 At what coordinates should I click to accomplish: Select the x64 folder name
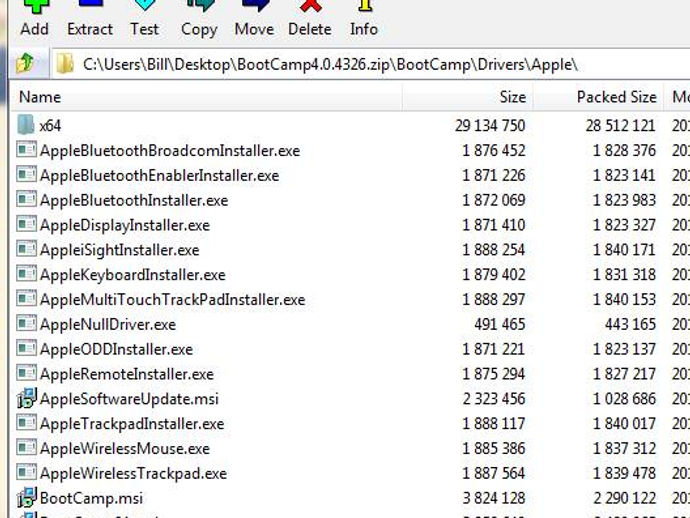click(50, 126)
